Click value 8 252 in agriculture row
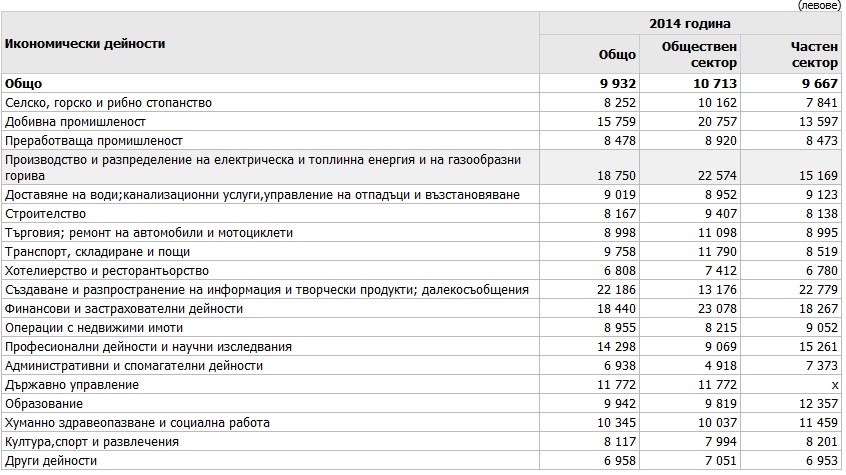 [620, 103]
